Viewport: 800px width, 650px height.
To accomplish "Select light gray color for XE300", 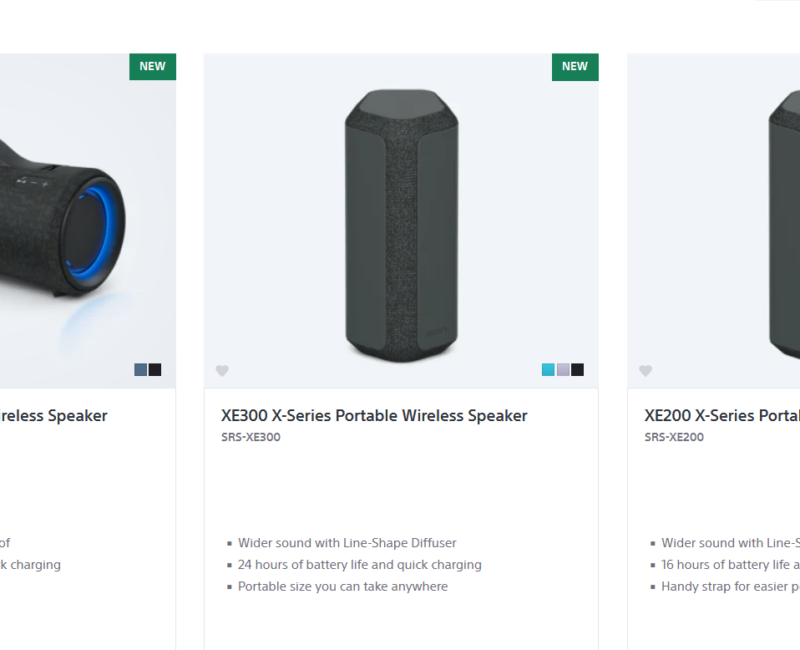I will (x=563, y=369).
